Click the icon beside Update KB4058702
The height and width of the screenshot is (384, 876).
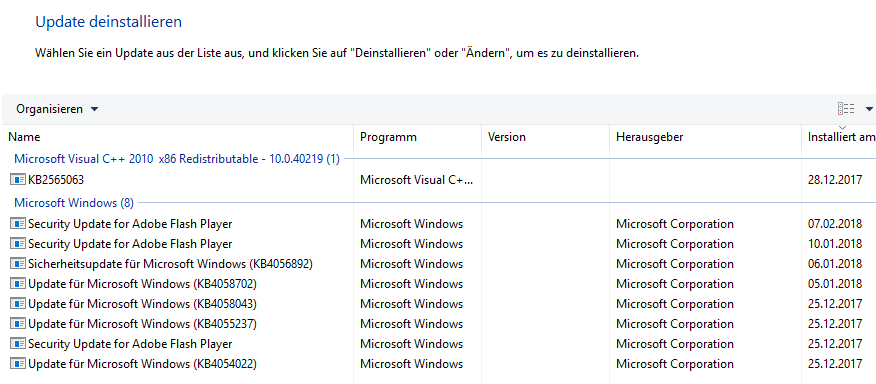(18, 284)
